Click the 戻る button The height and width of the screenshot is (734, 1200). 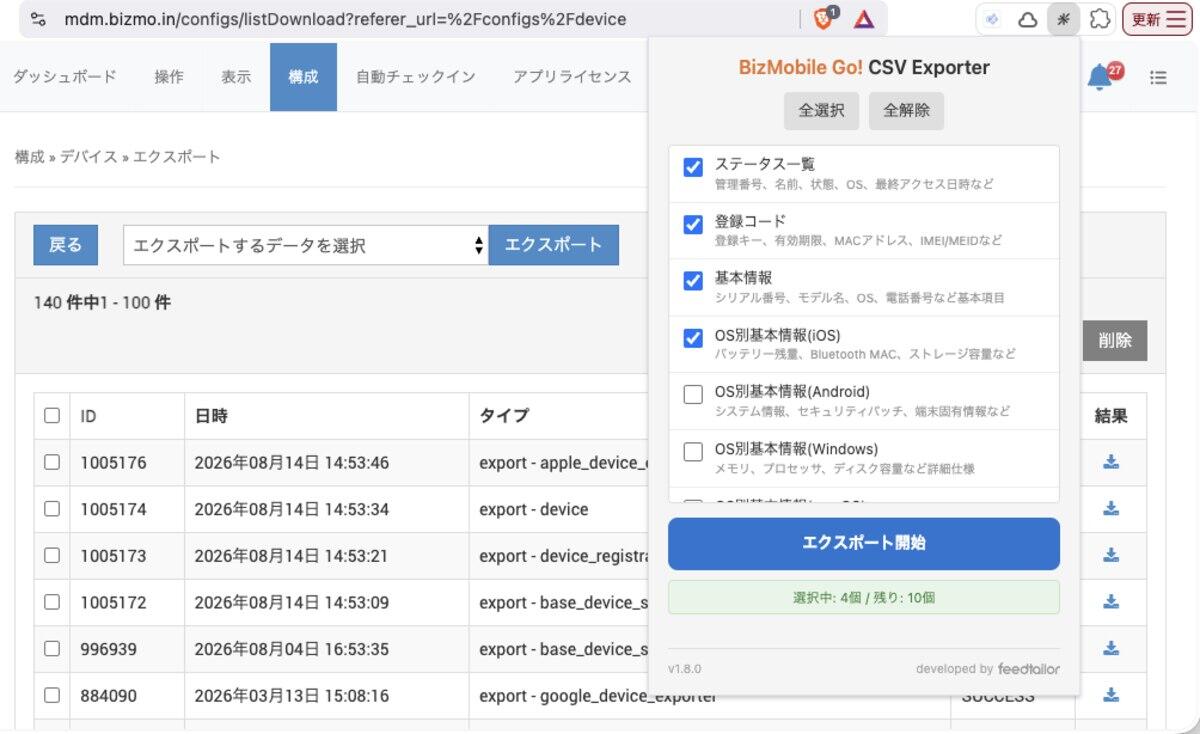[x=66, y=245]
